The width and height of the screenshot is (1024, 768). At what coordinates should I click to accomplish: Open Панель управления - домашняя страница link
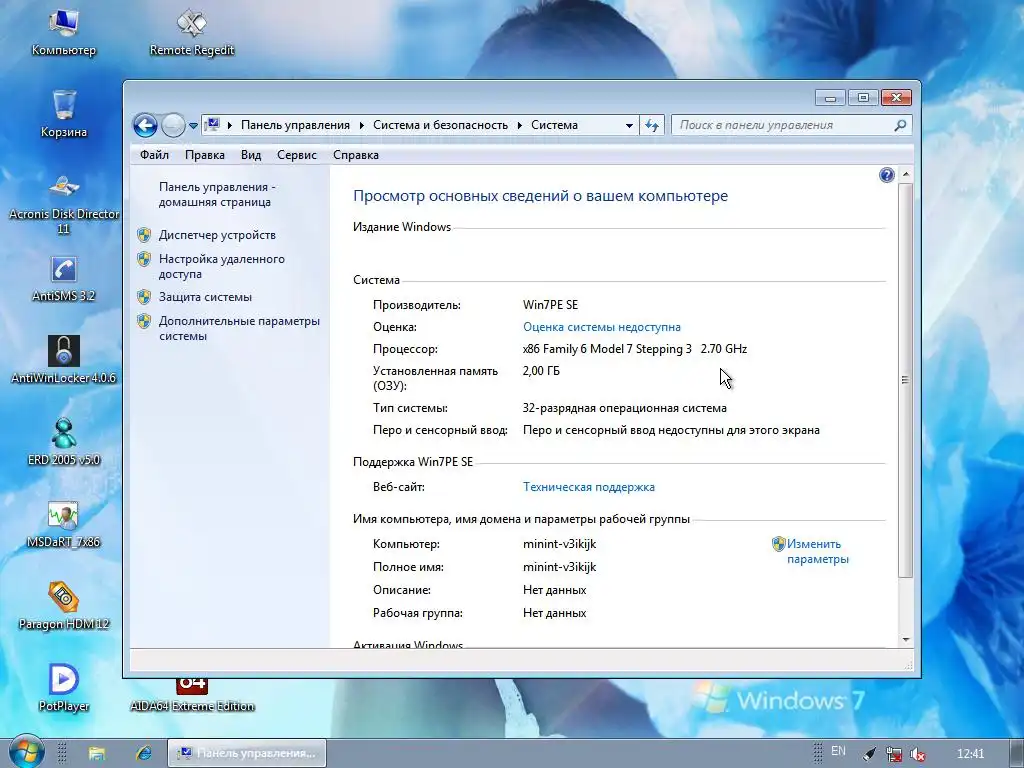coord(217,195)
